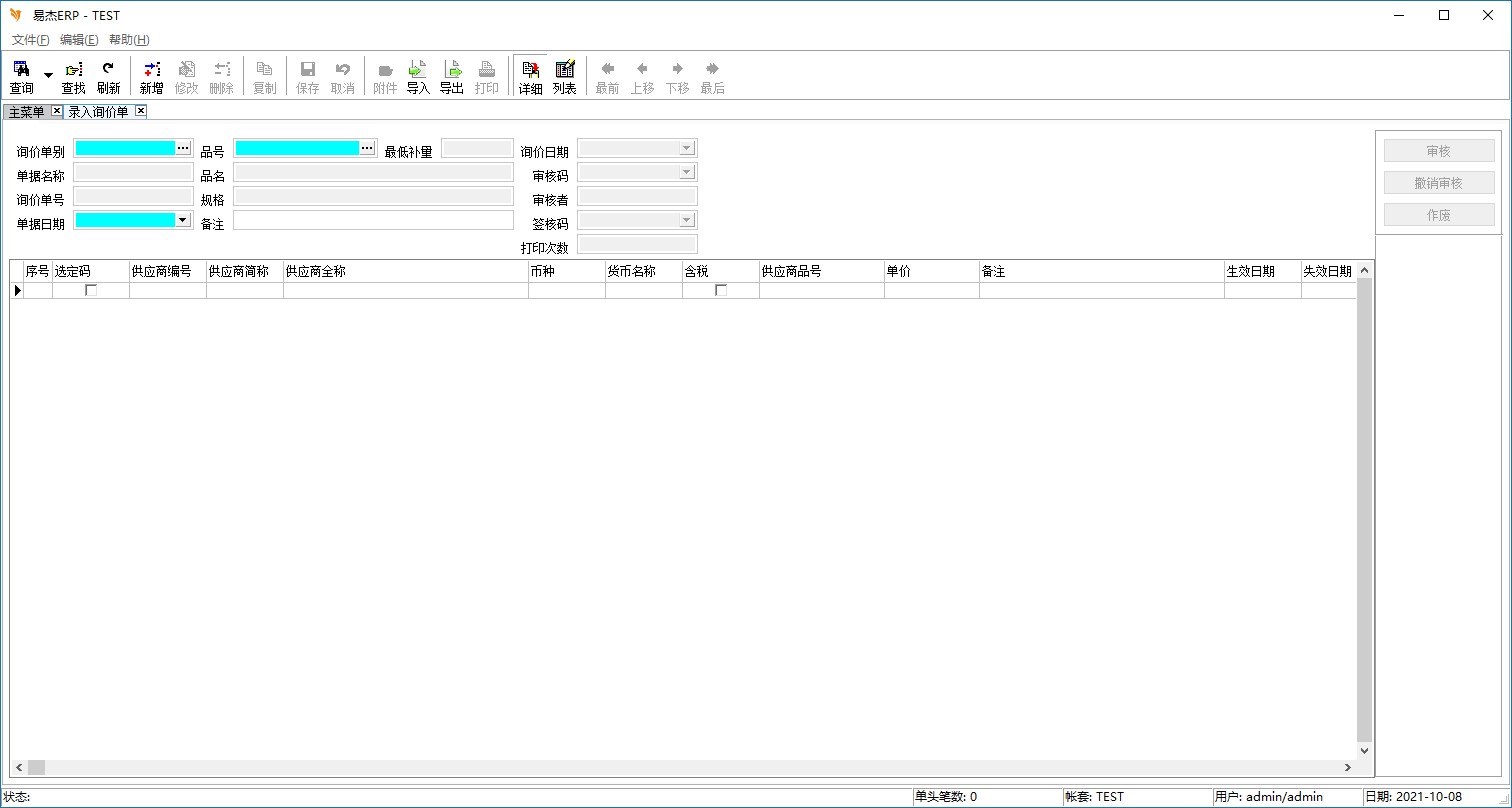This screenshot has width=1512, height=808.
Task: Tick the 含税 checkbox in first row
Action: coord(721,290)
